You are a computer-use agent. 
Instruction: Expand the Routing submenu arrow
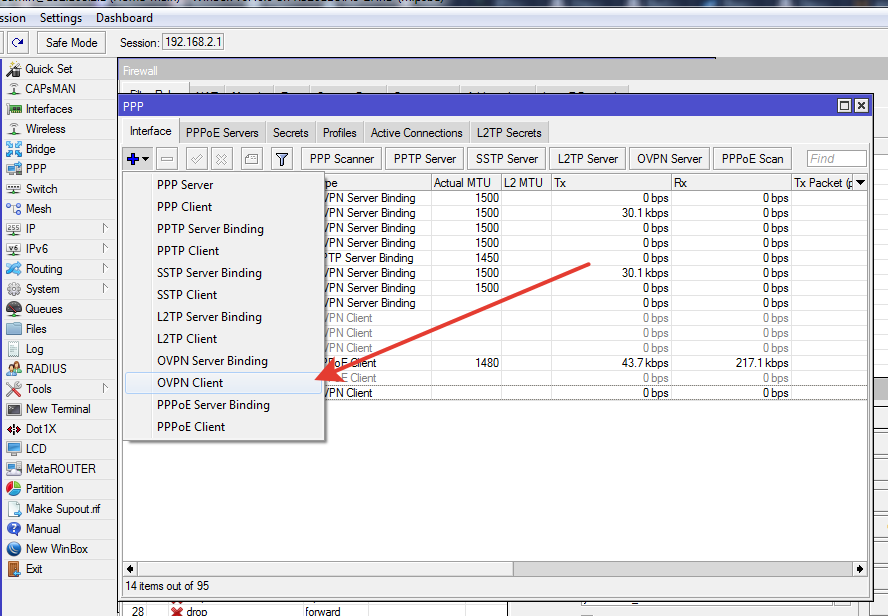tap(105, 268)
